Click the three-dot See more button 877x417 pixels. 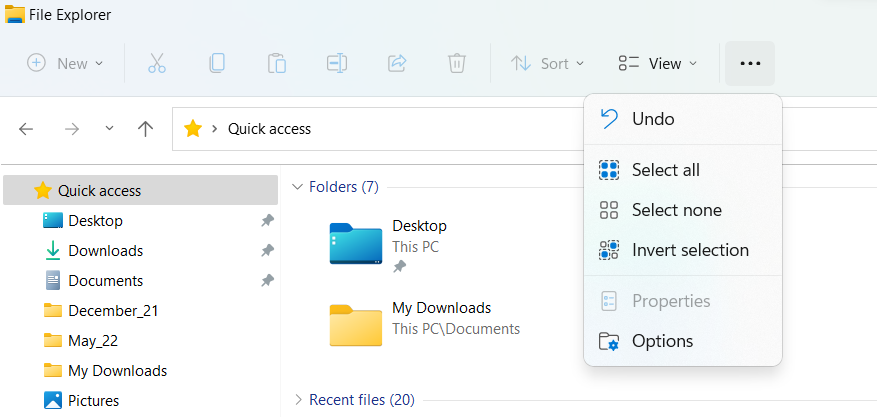[x=749, y=63]
